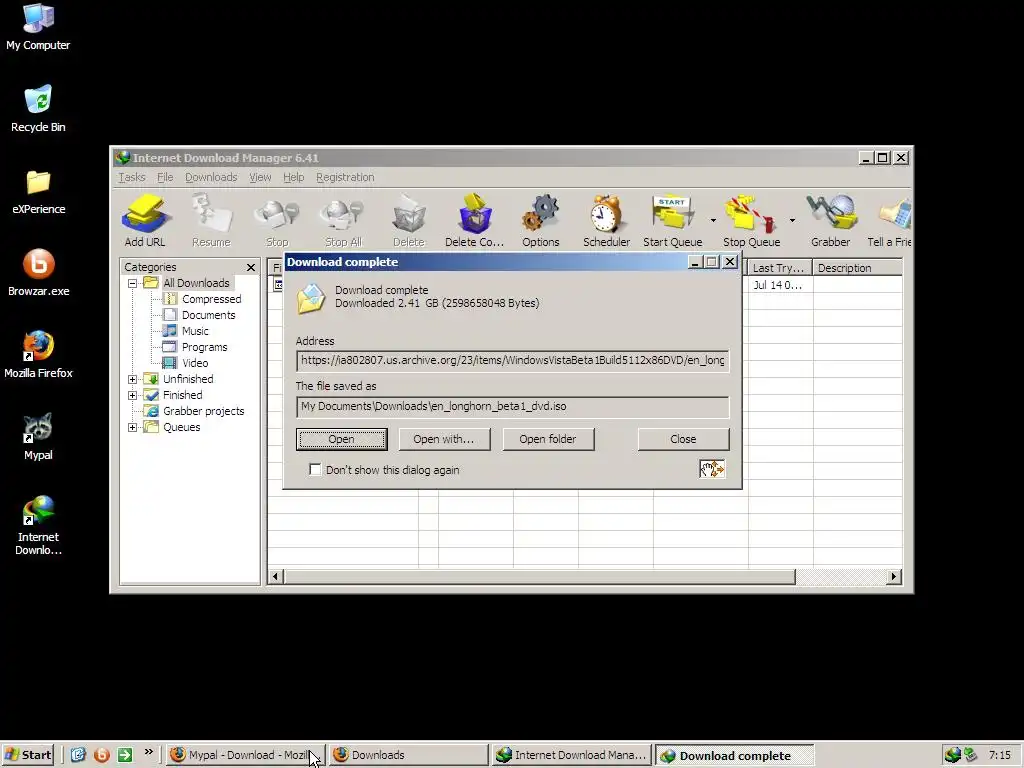Click the Resume toolbar icon
This screenshot has height=768, width=1024.
tap(211, 220)
